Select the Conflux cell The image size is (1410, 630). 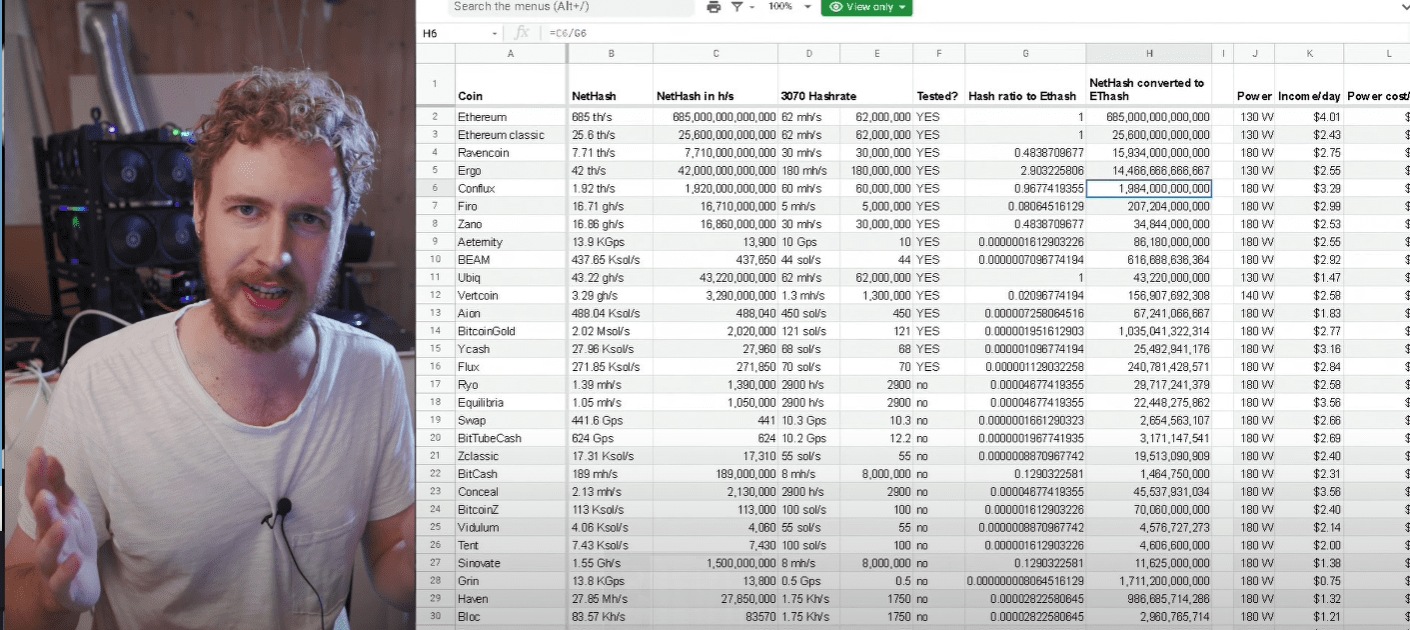(511, 188)
